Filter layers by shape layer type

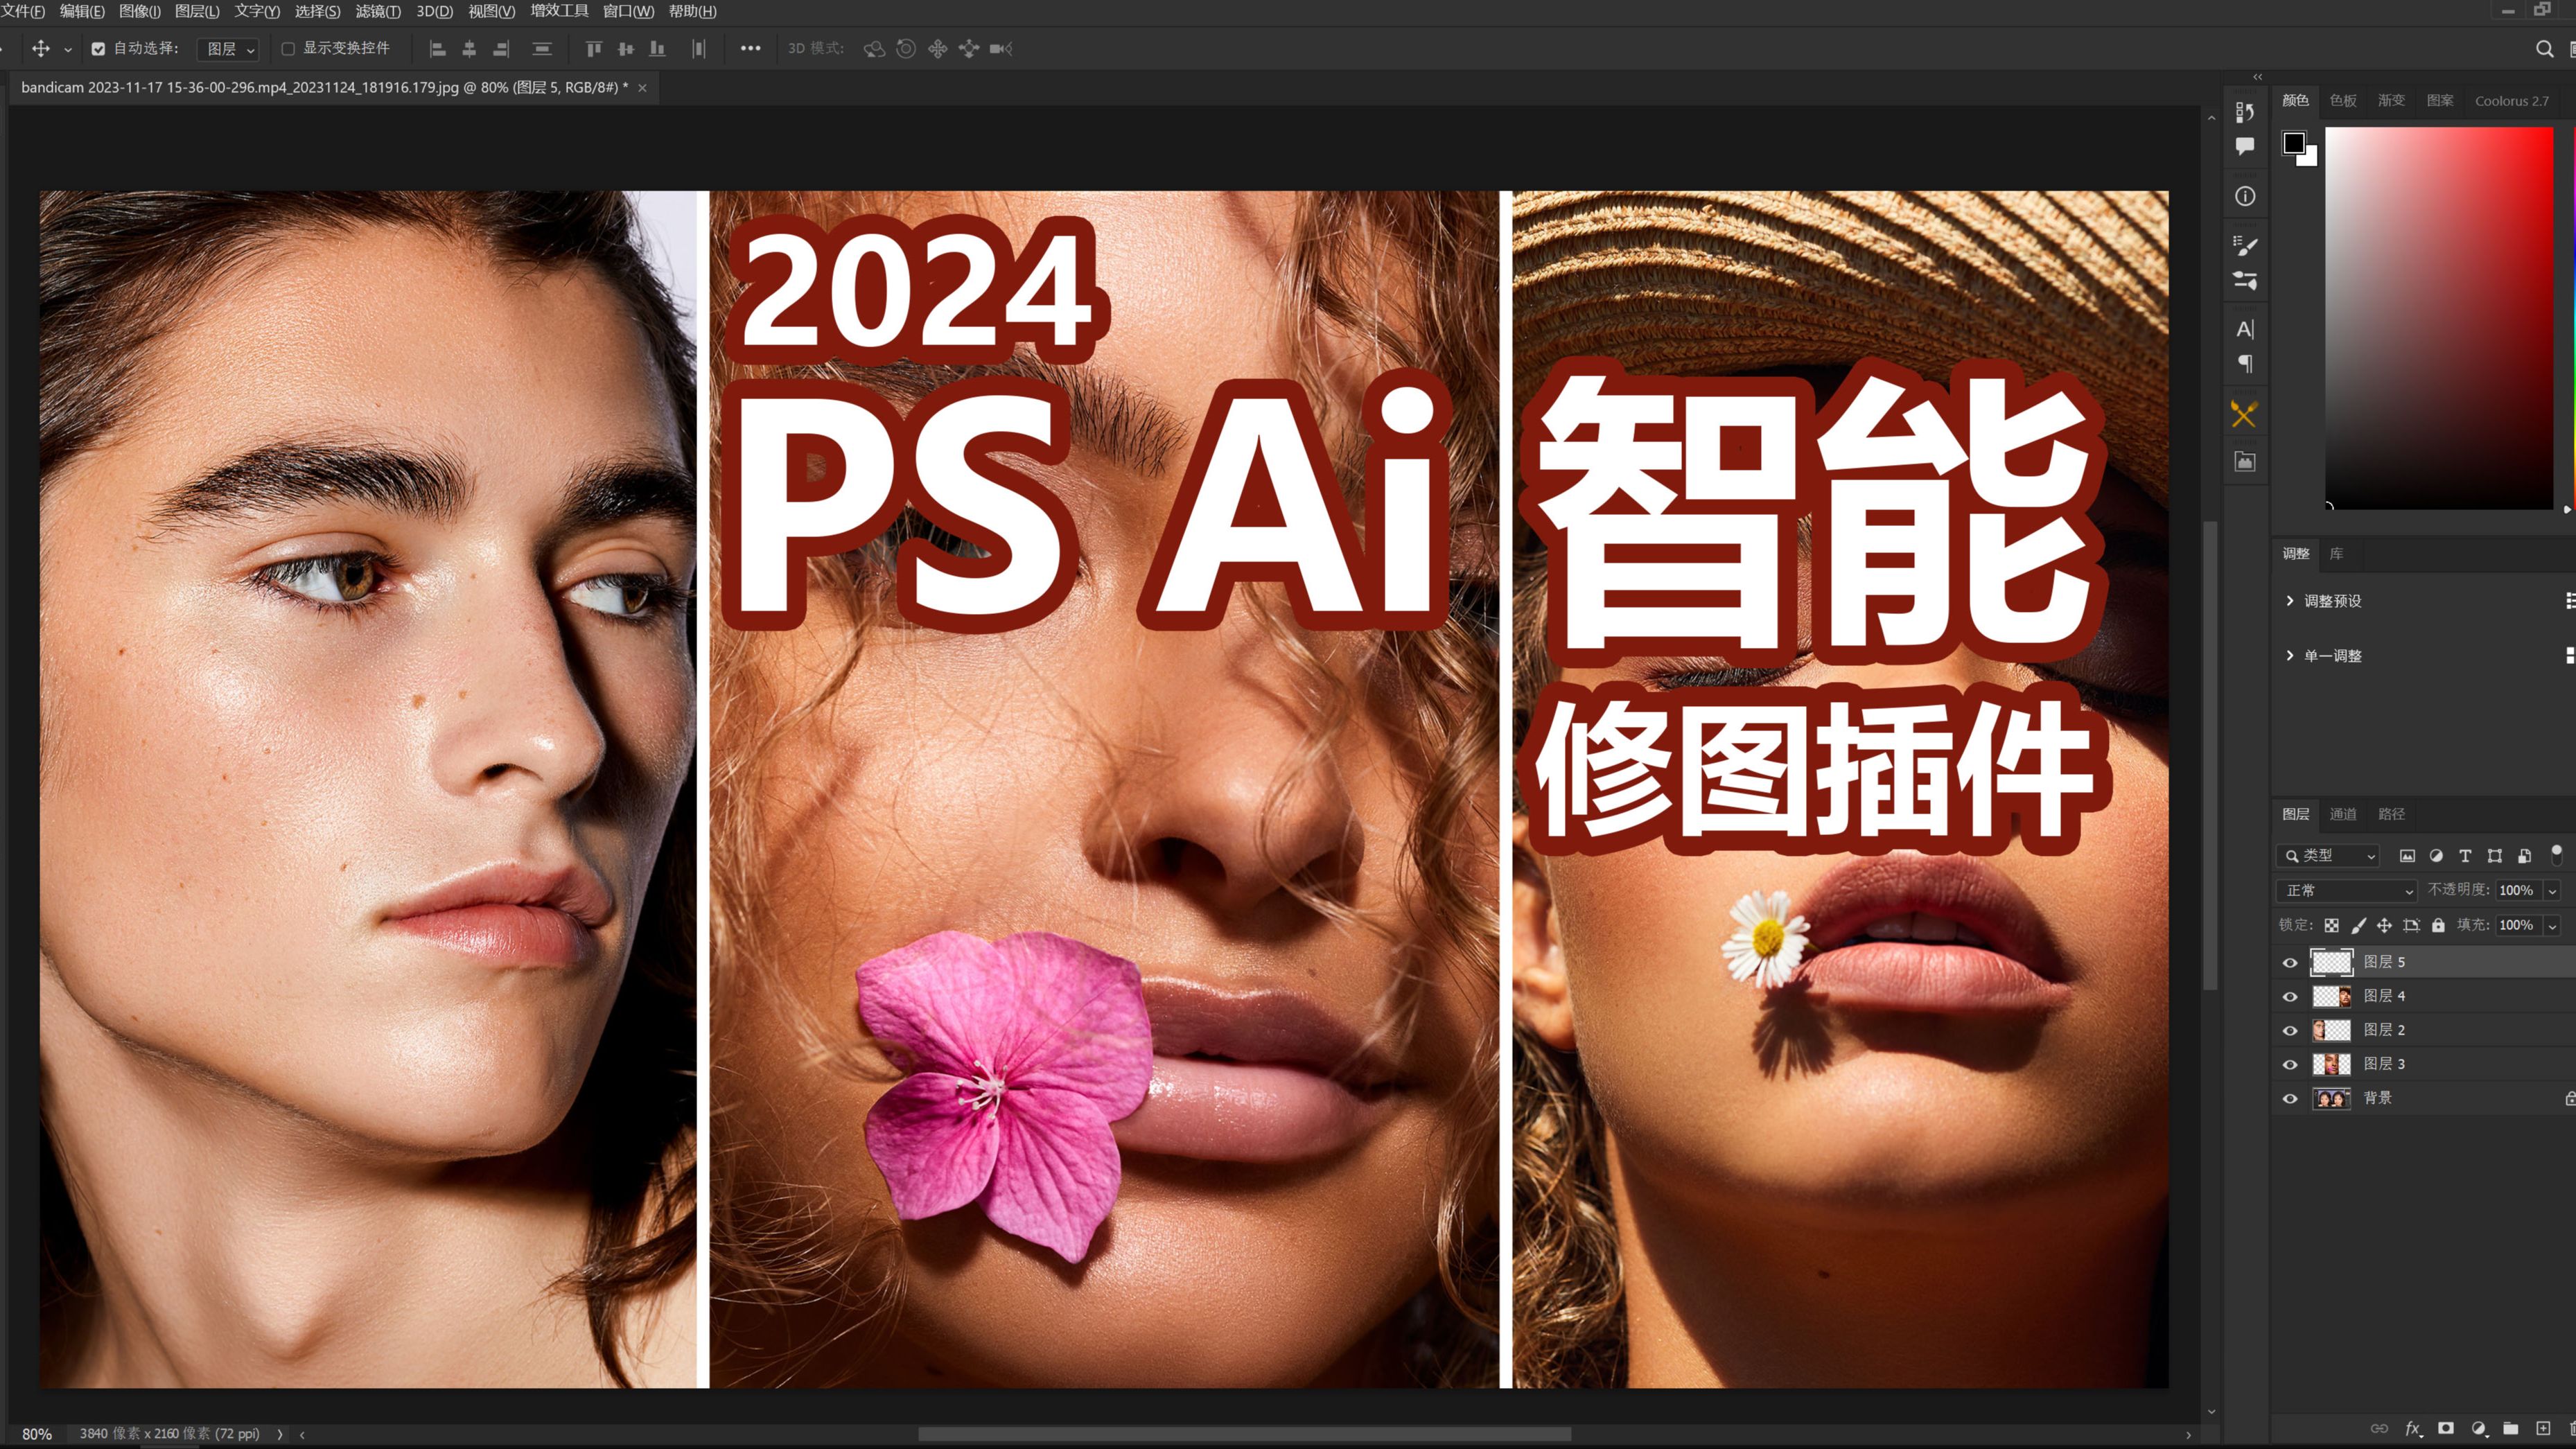coord(2495,856)
